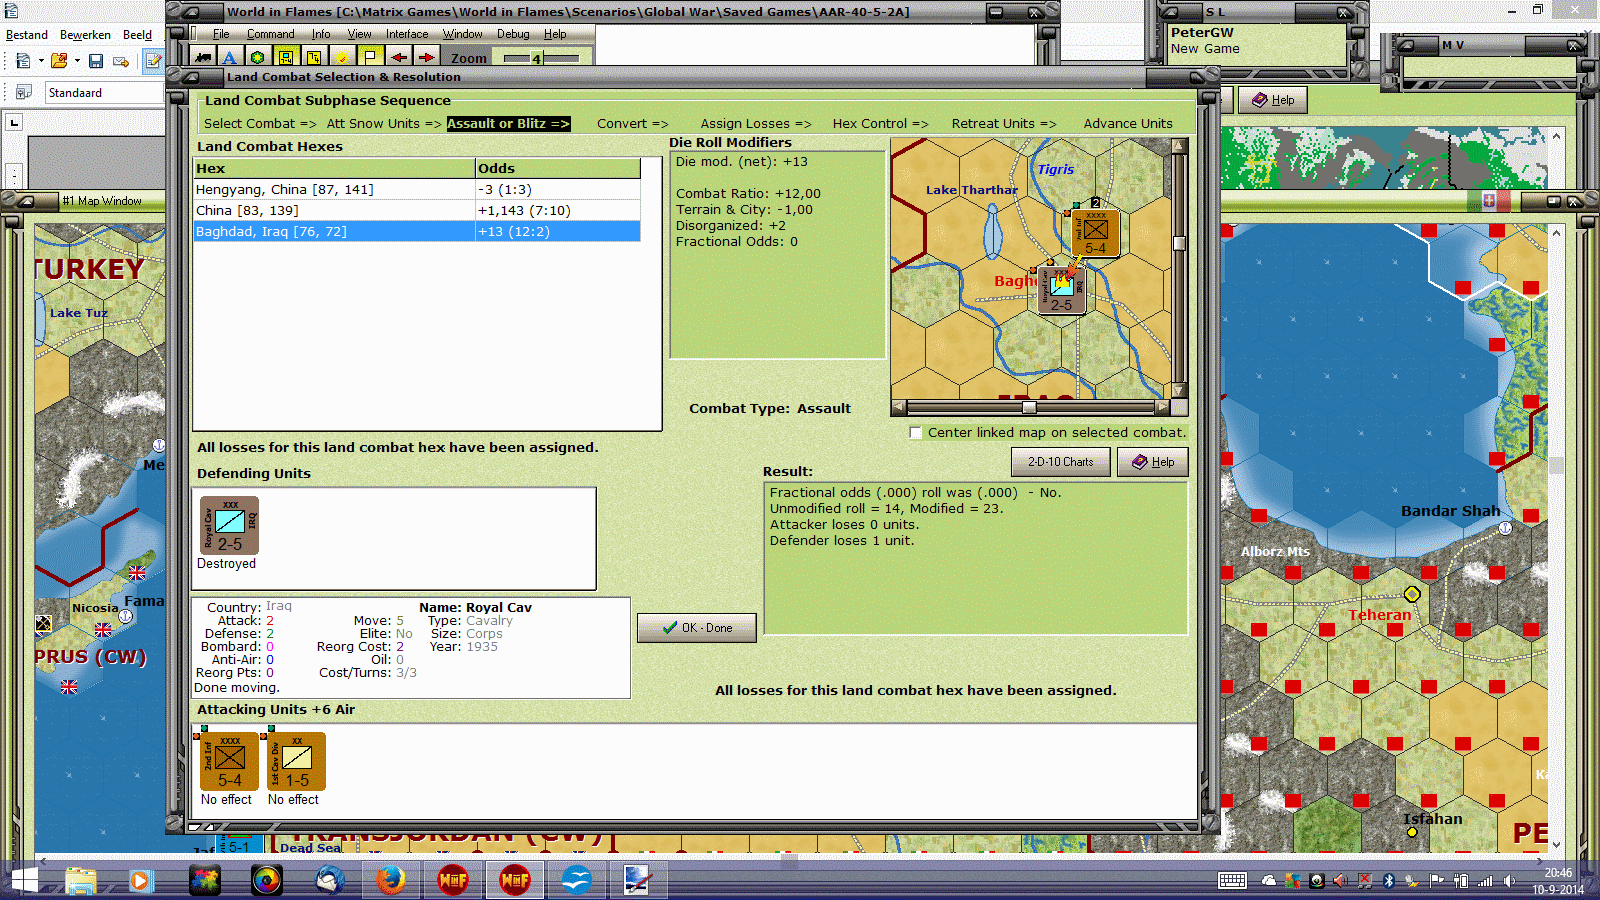
Task: Expand the open folder dropdown arrow
Action: tap(77, 61)
